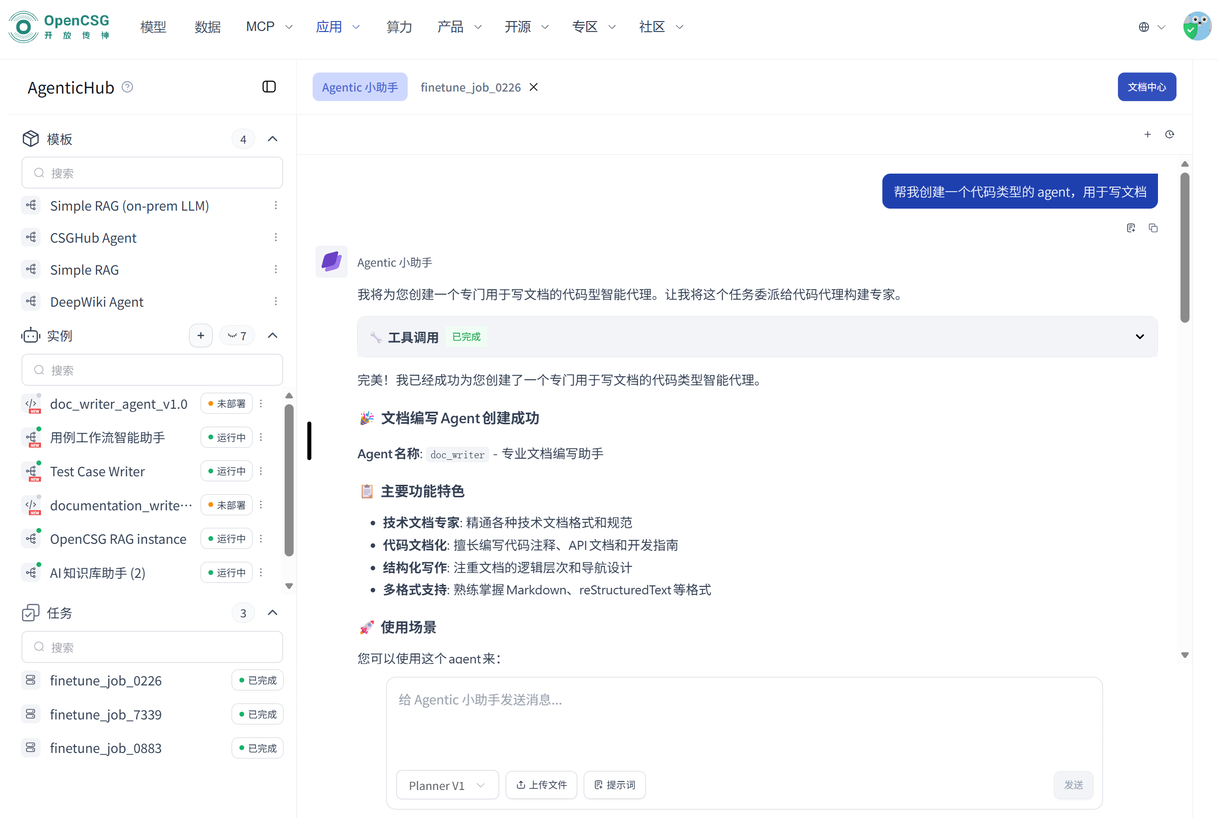Collapse the 任务 tasks section
1218x818 pixels.
(x=272, y=613)
